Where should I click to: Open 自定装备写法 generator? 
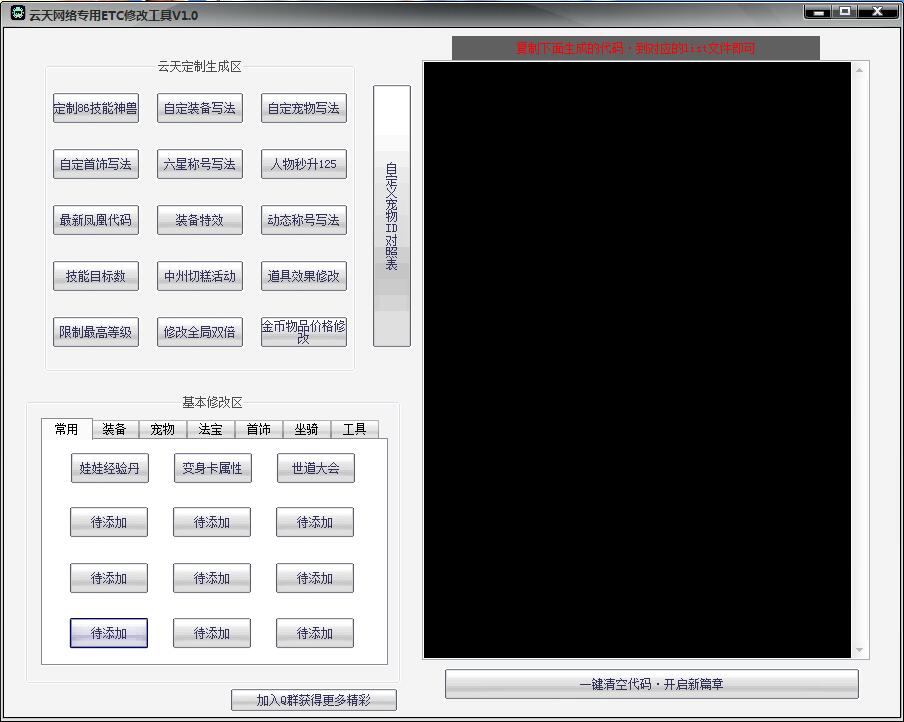coord(199,108)
